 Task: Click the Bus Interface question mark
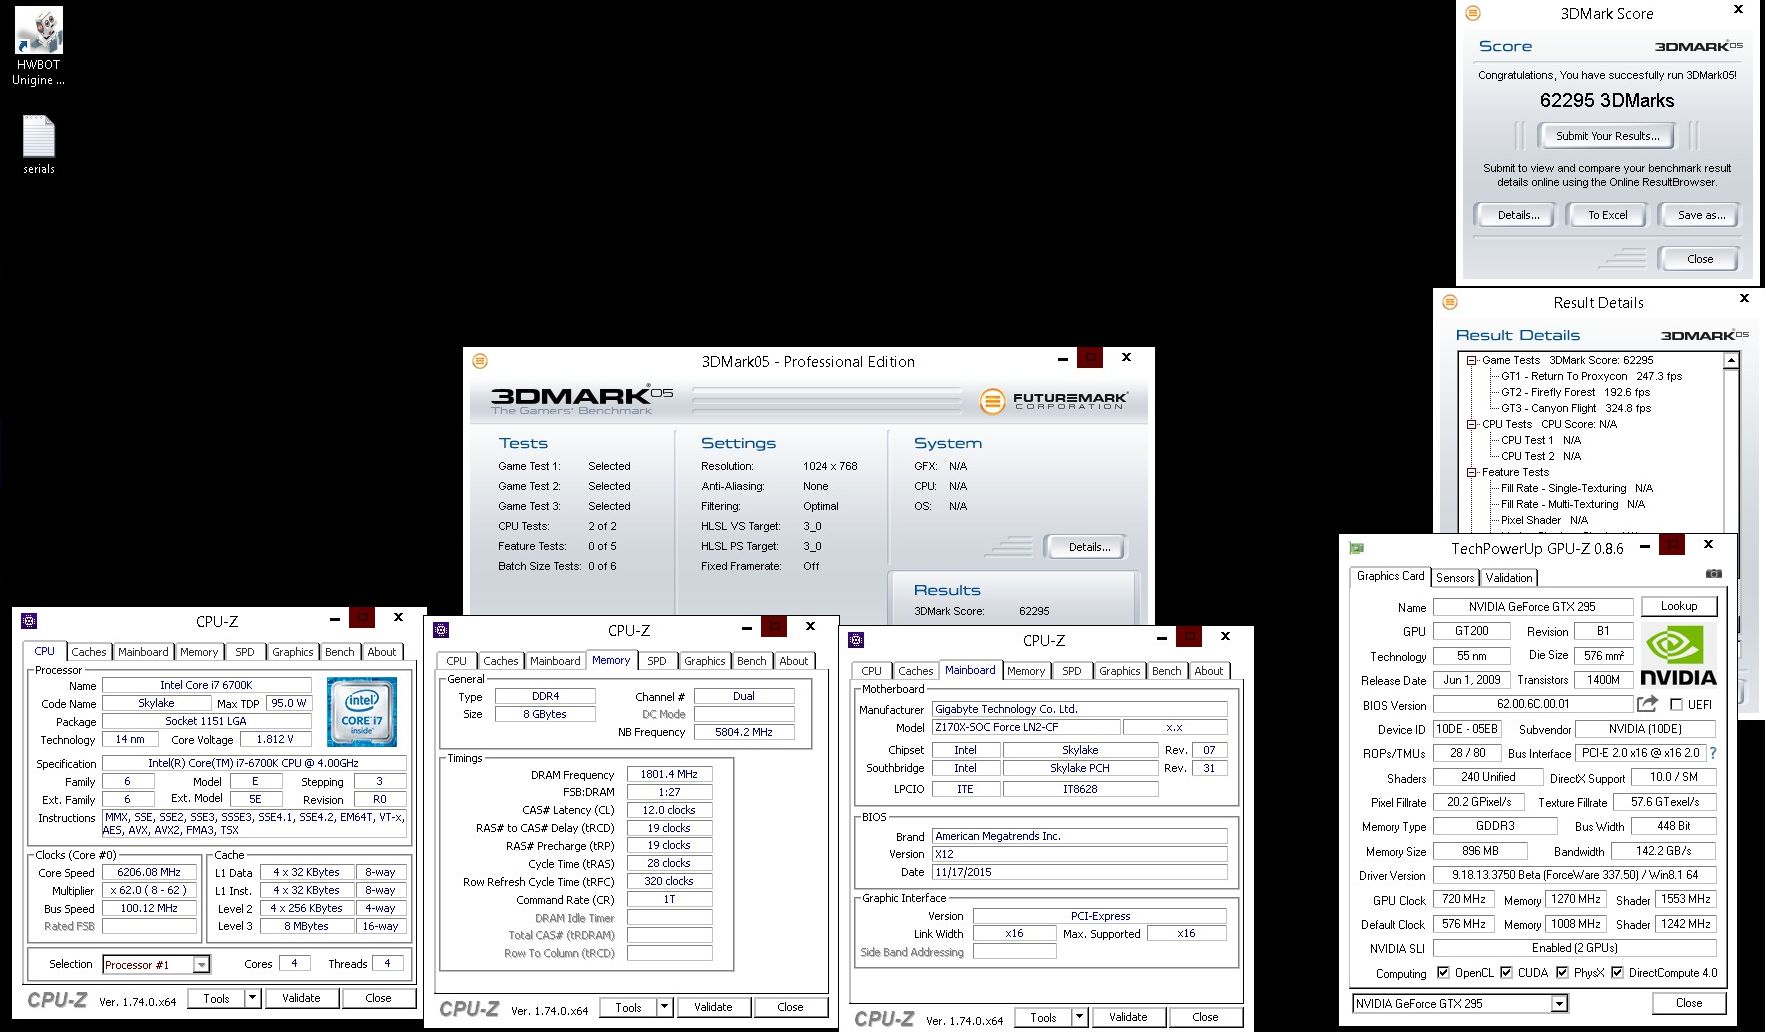pyautogui.click(x=1712, y=753)
